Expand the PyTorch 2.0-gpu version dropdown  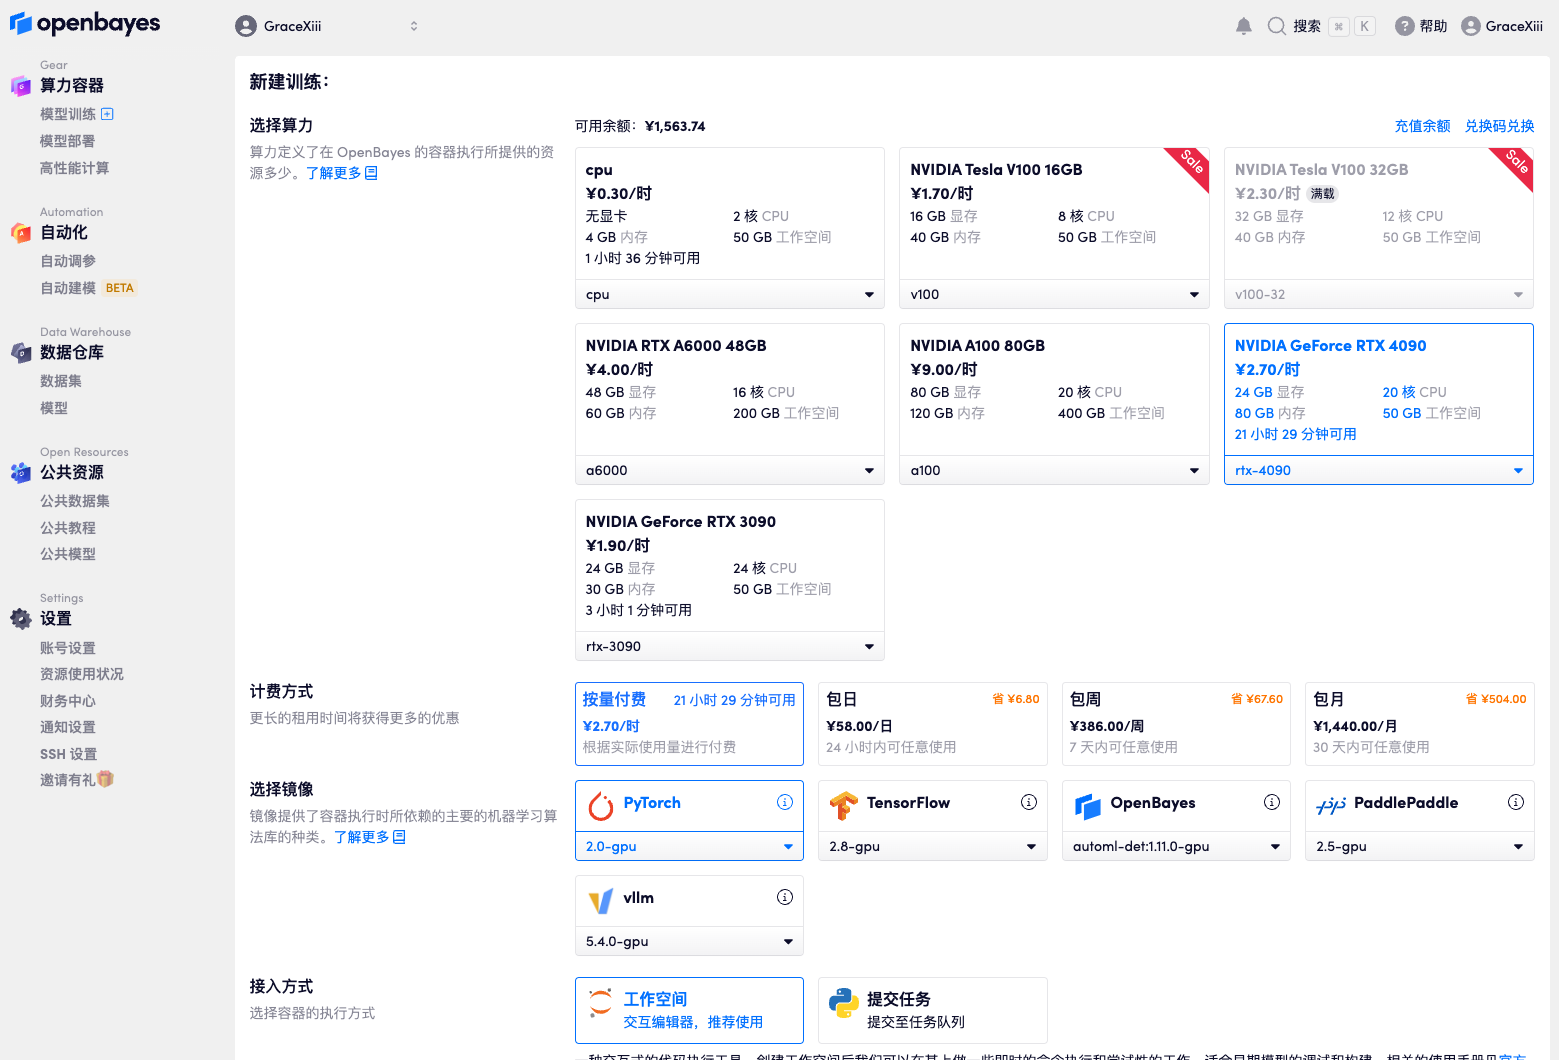(688, 846)
